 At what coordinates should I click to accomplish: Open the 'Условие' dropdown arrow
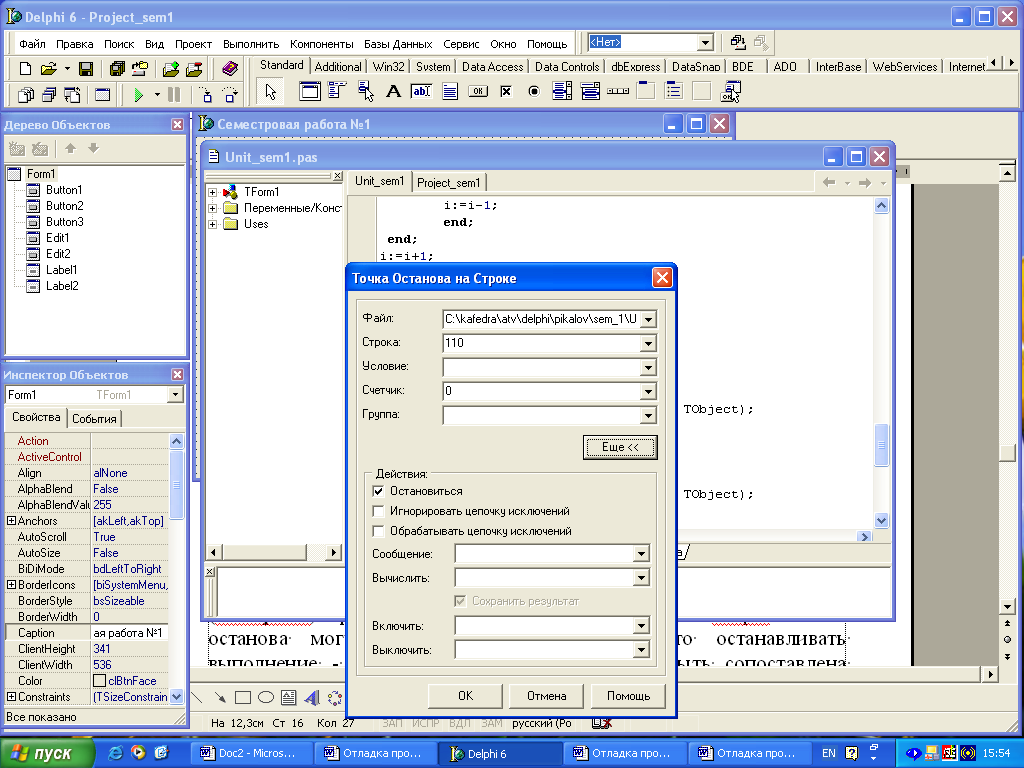click(x=648, y=368)
